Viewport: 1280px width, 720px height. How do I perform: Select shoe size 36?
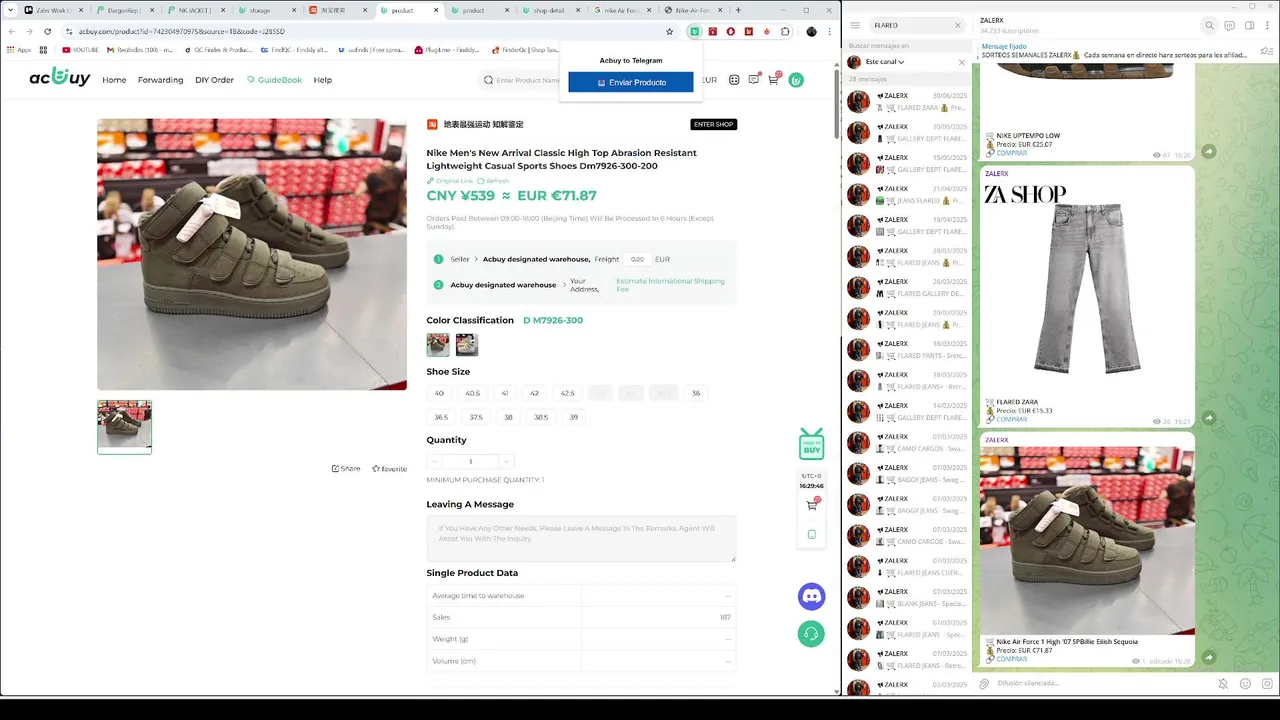coord(696,393)
